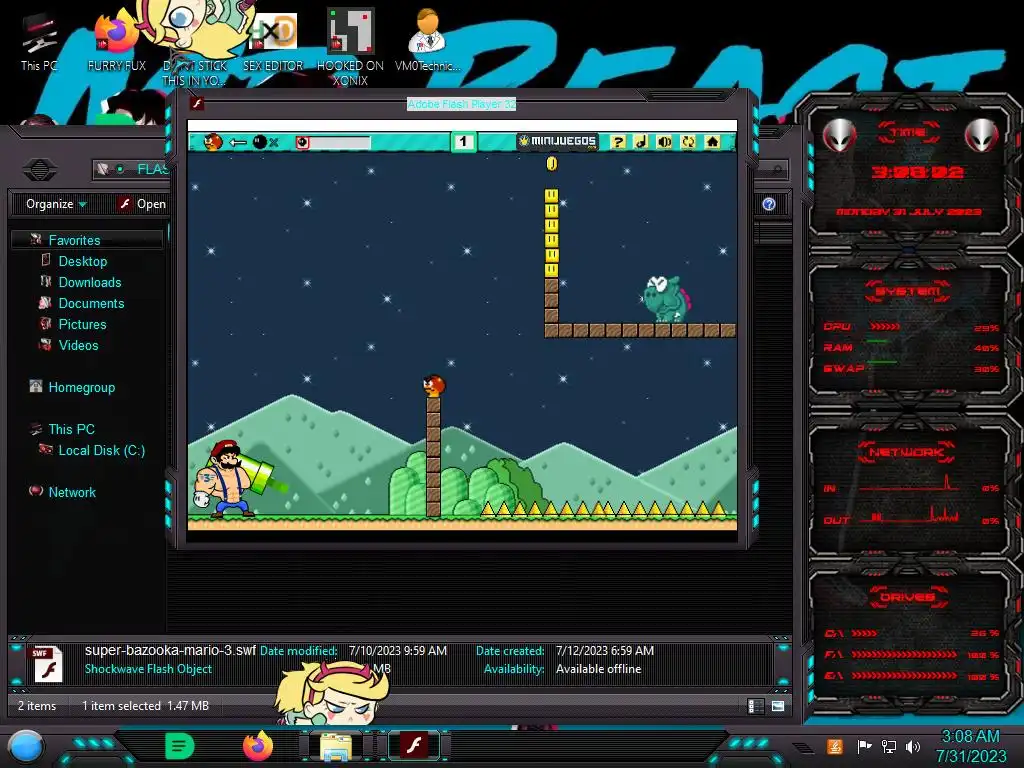The image size is (1024, 768).
Task: Click Open button in Explorer toolbar
Action: click(x=142, y=204)
